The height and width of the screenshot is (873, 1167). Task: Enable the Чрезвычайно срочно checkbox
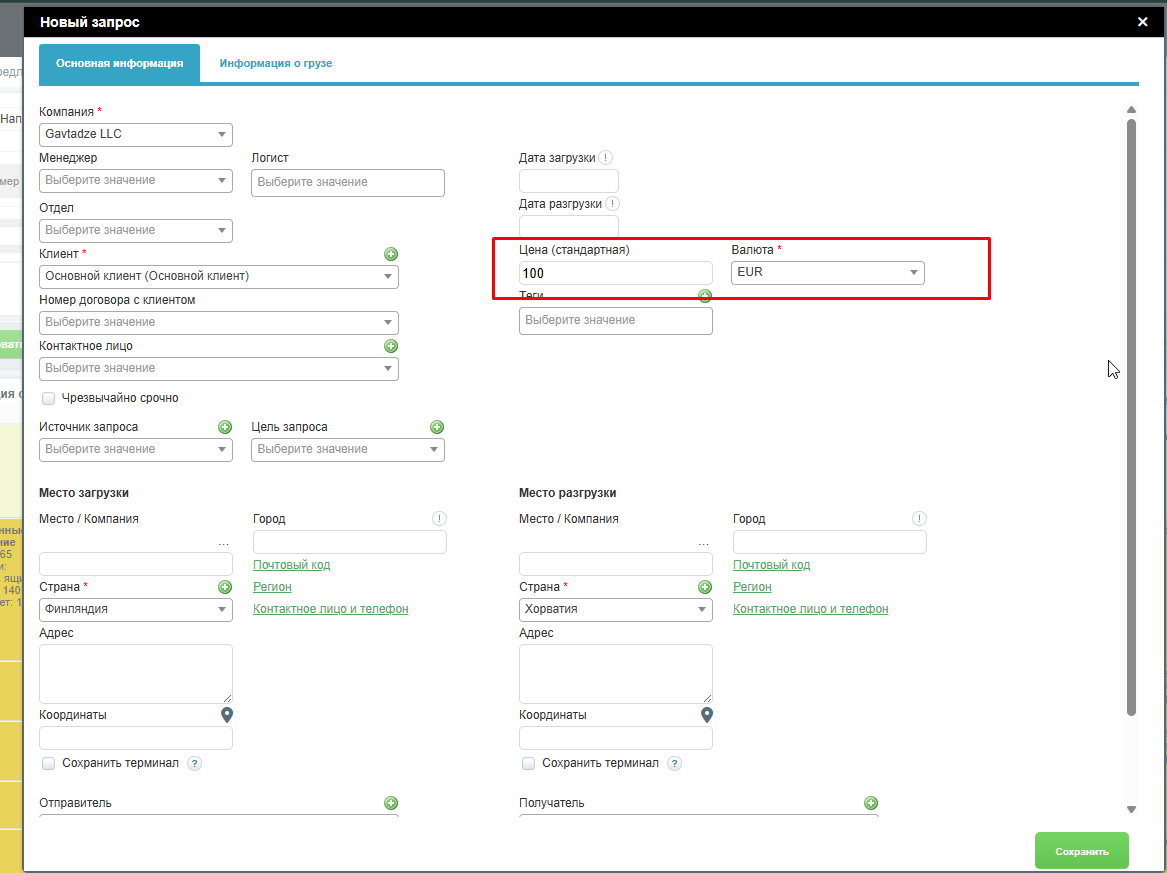49,398
